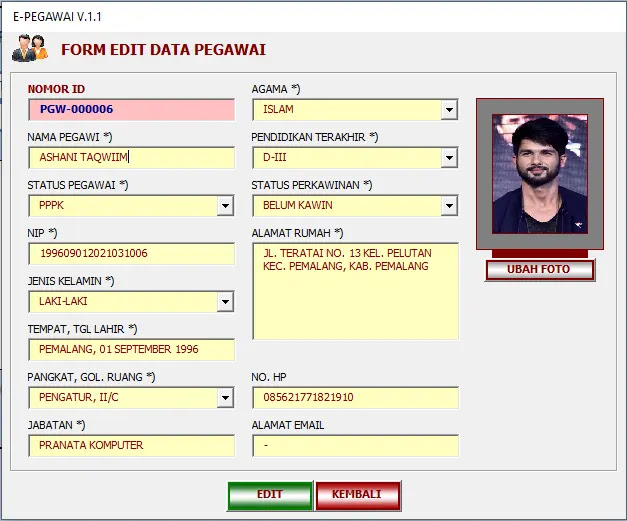
Task: Open the AGAMA dropdown arrow
Action: 449,110
